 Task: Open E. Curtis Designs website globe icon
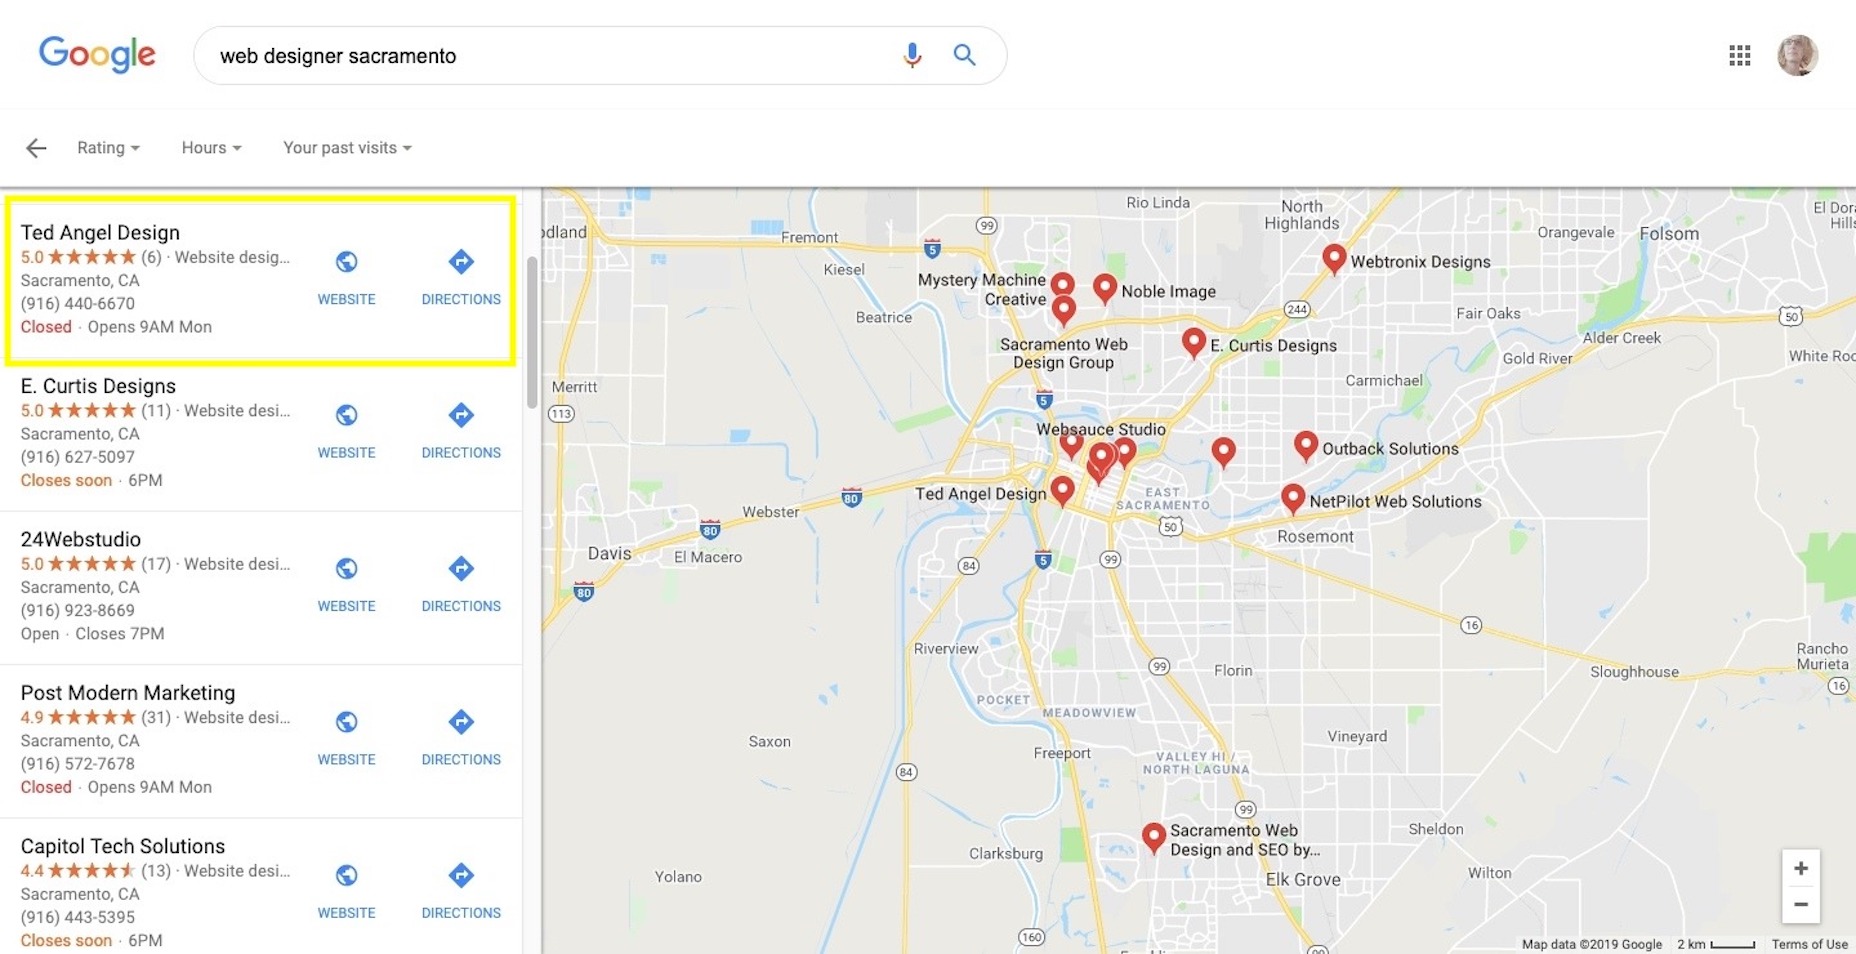tap(347, 415)
